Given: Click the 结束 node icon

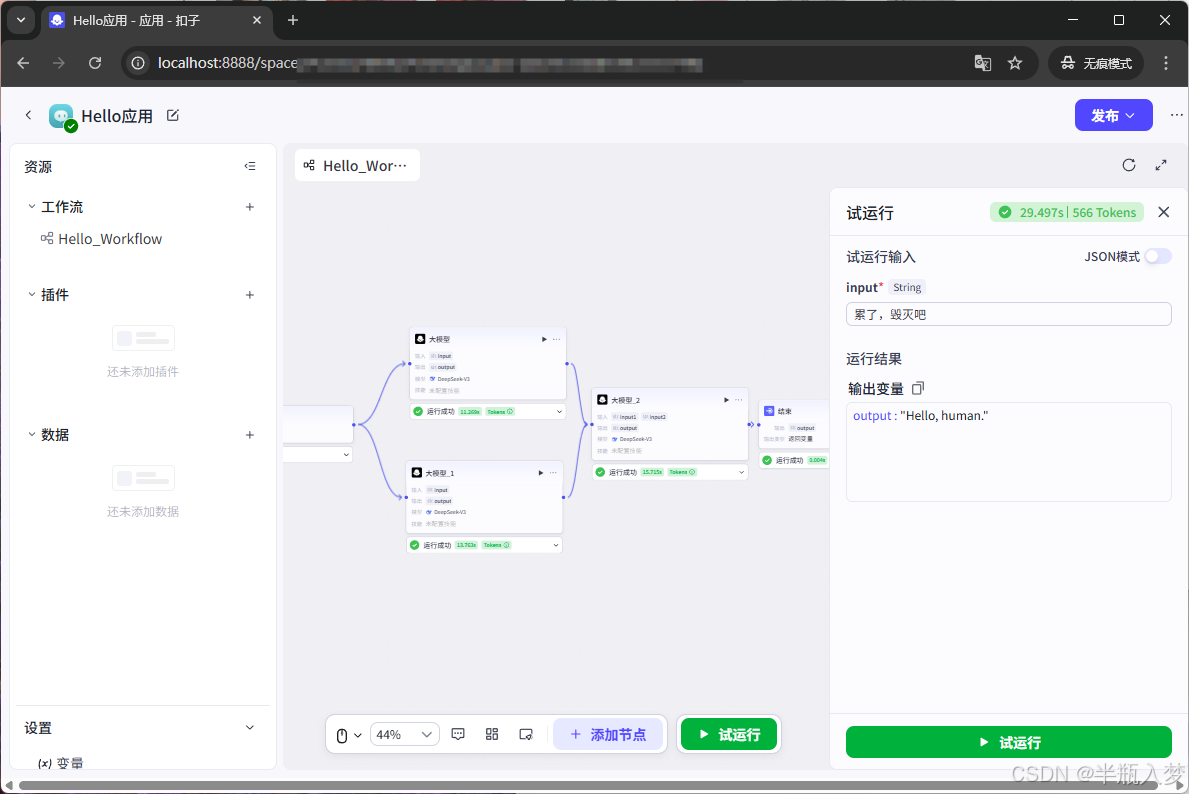Looking at the screenshot, I should tap(769, 410).
